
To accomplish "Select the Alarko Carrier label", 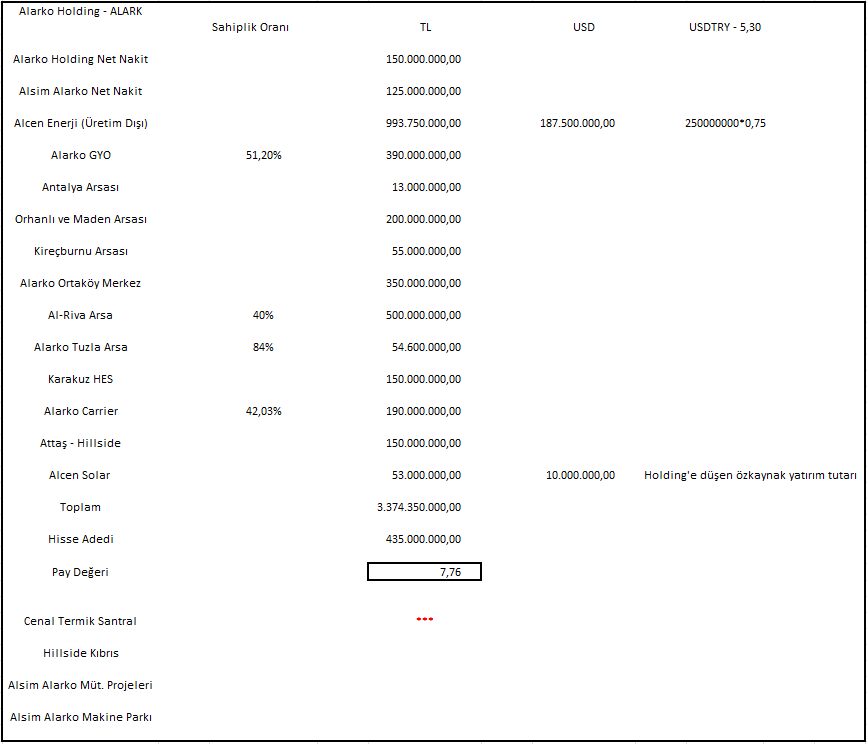I will point(81,412).
